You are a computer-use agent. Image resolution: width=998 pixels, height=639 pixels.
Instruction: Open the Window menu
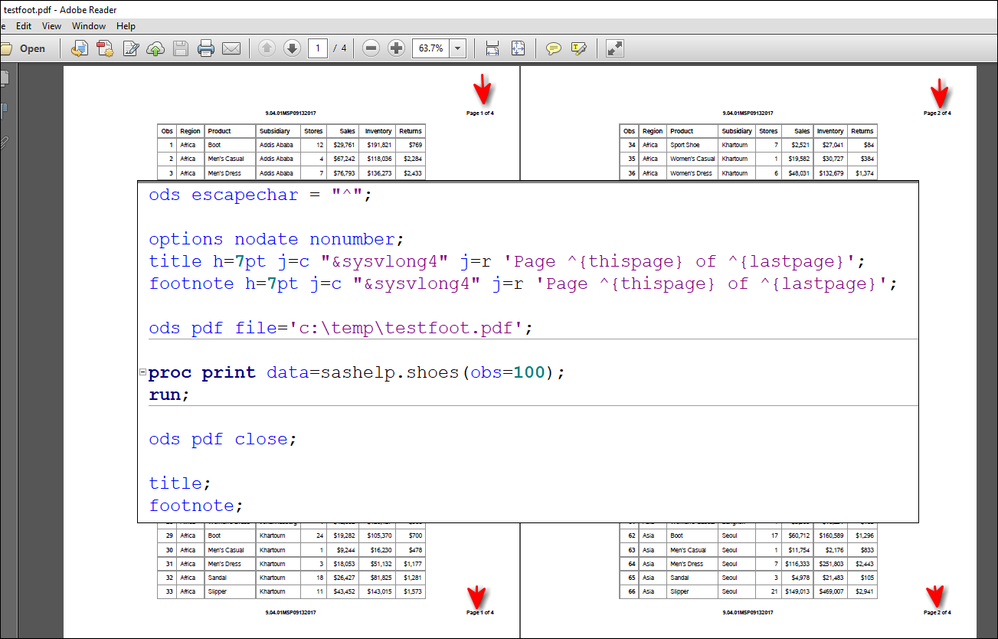(x=88, y=26)
